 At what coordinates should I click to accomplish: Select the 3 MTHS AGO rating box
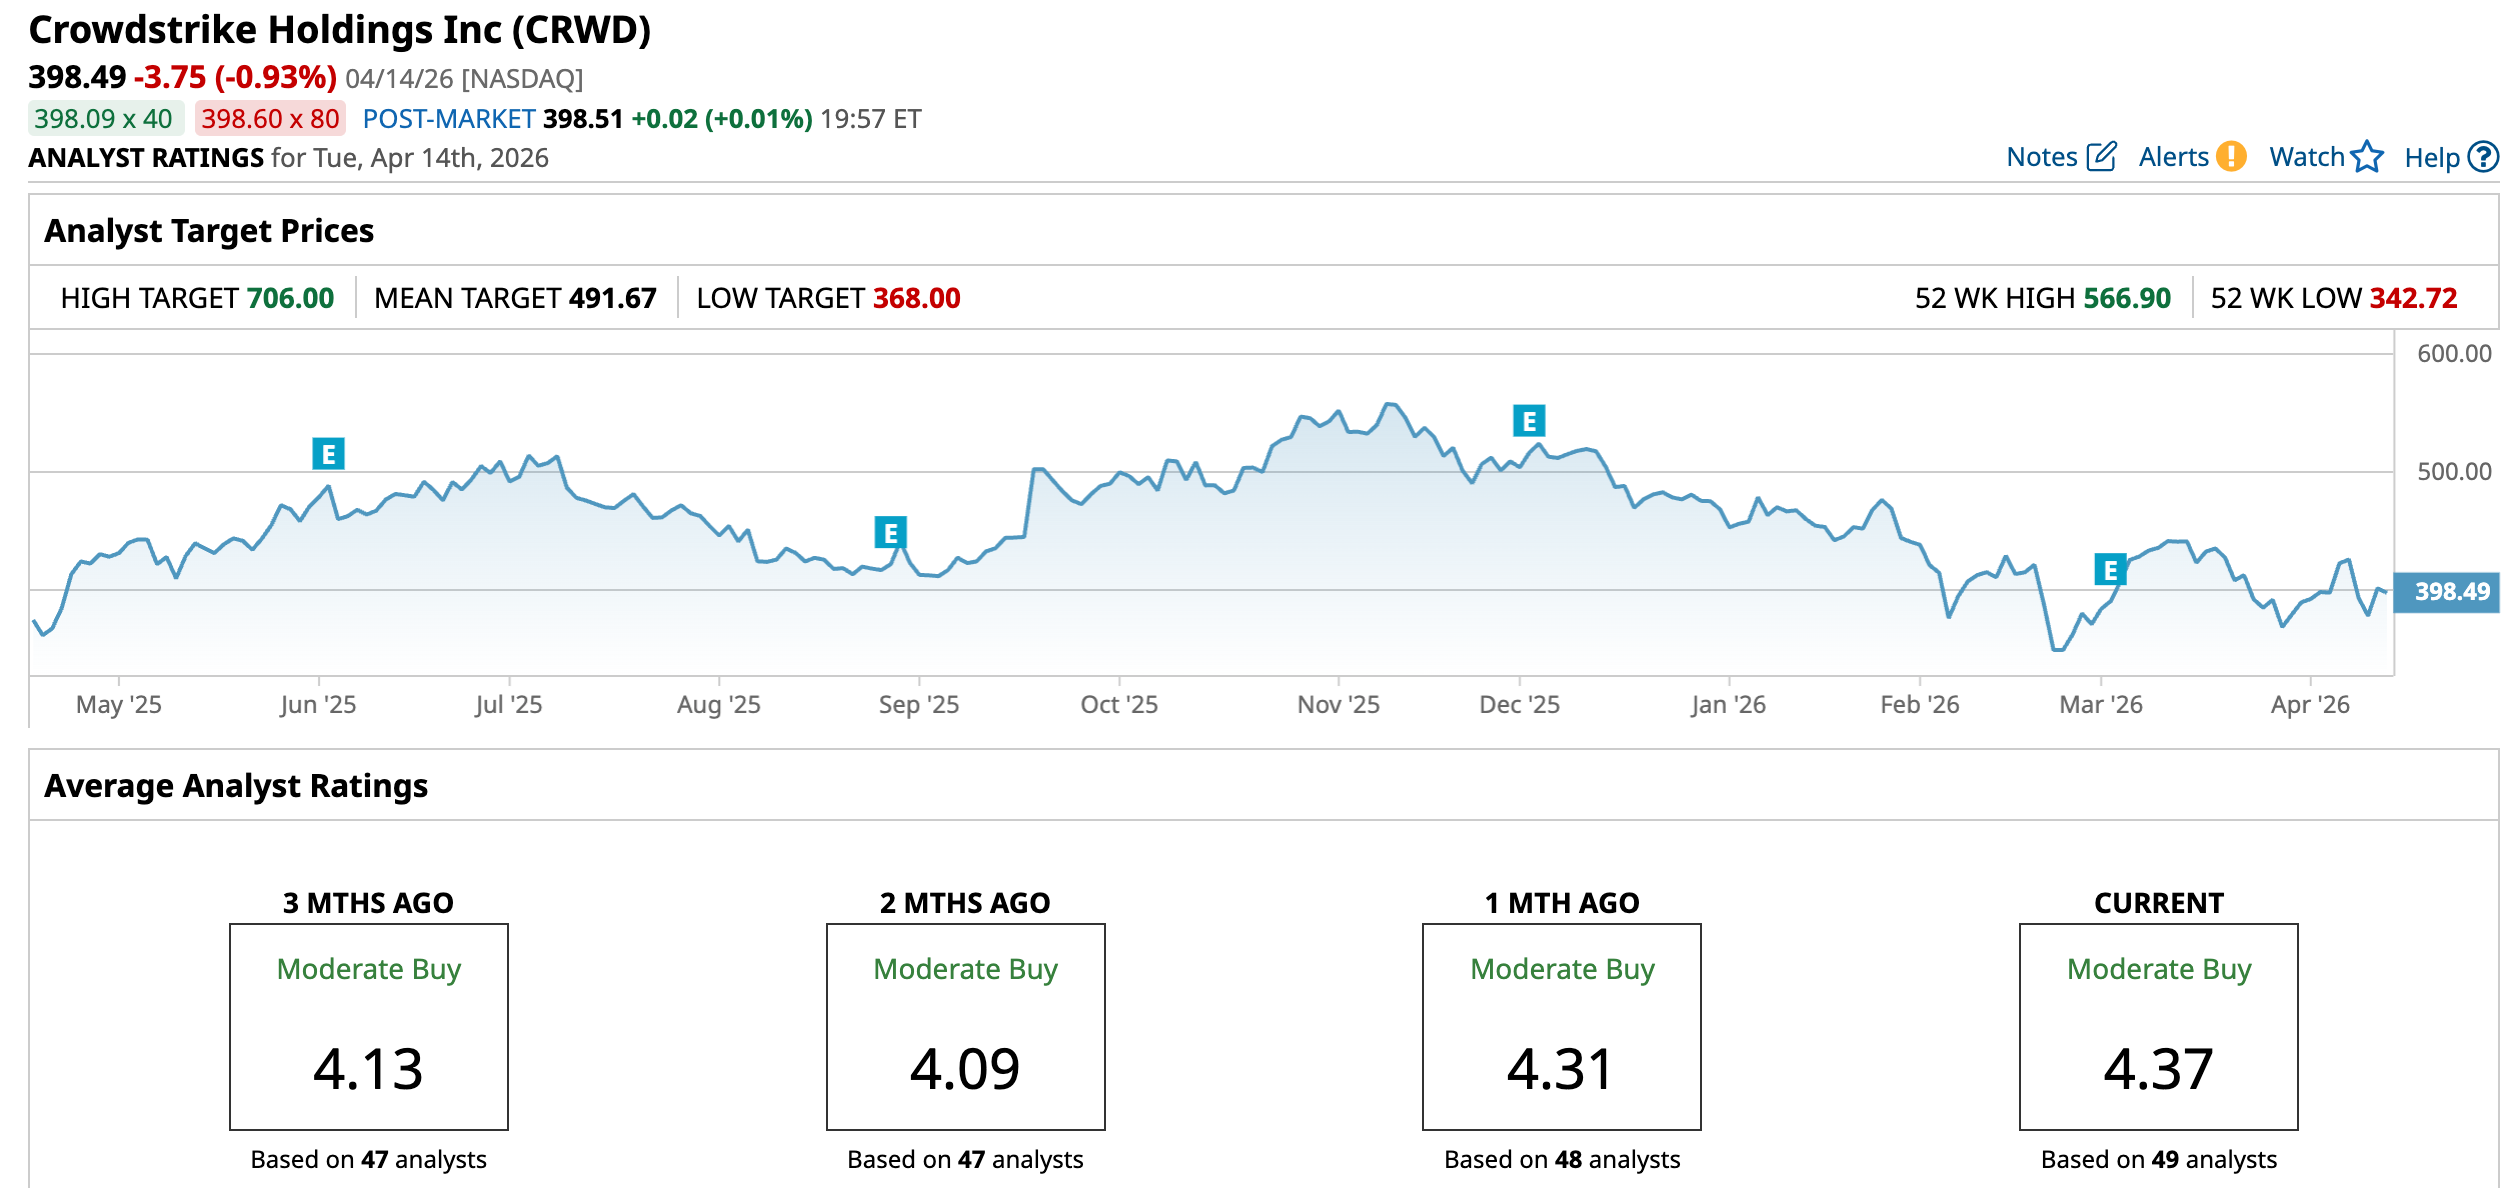point(368,1026)
